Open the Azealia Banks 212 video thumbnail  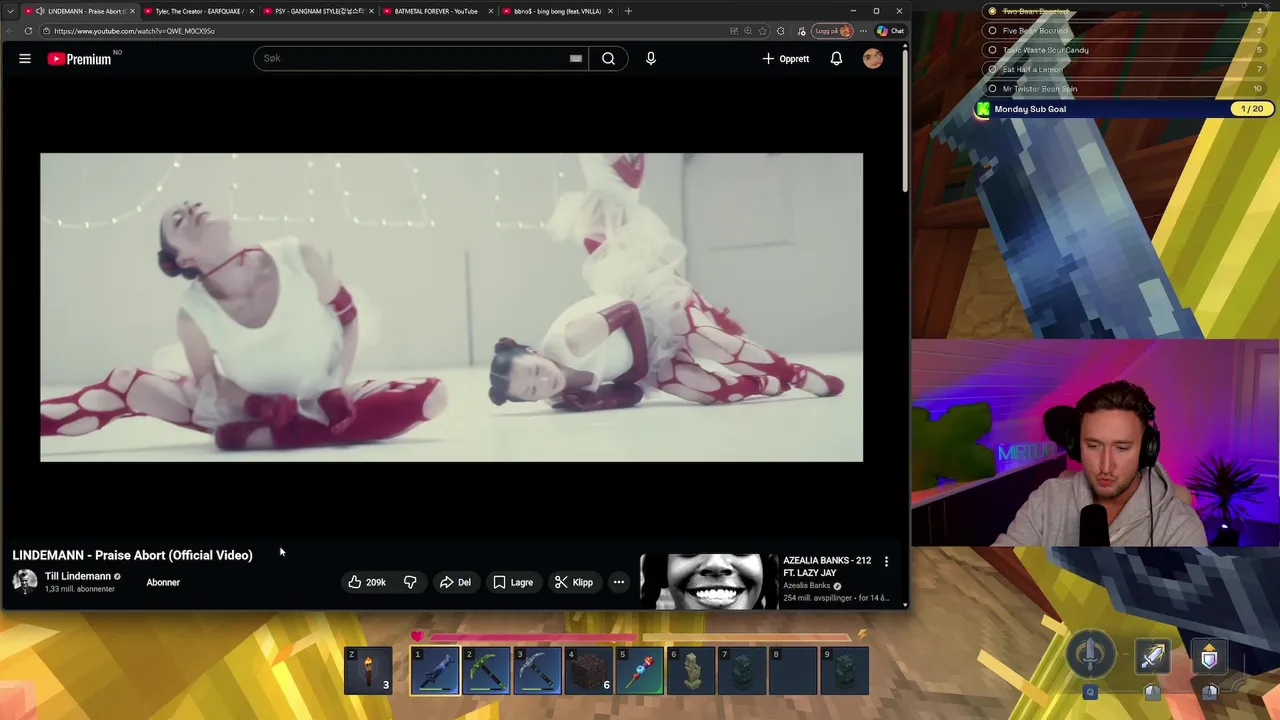[709, 581]
